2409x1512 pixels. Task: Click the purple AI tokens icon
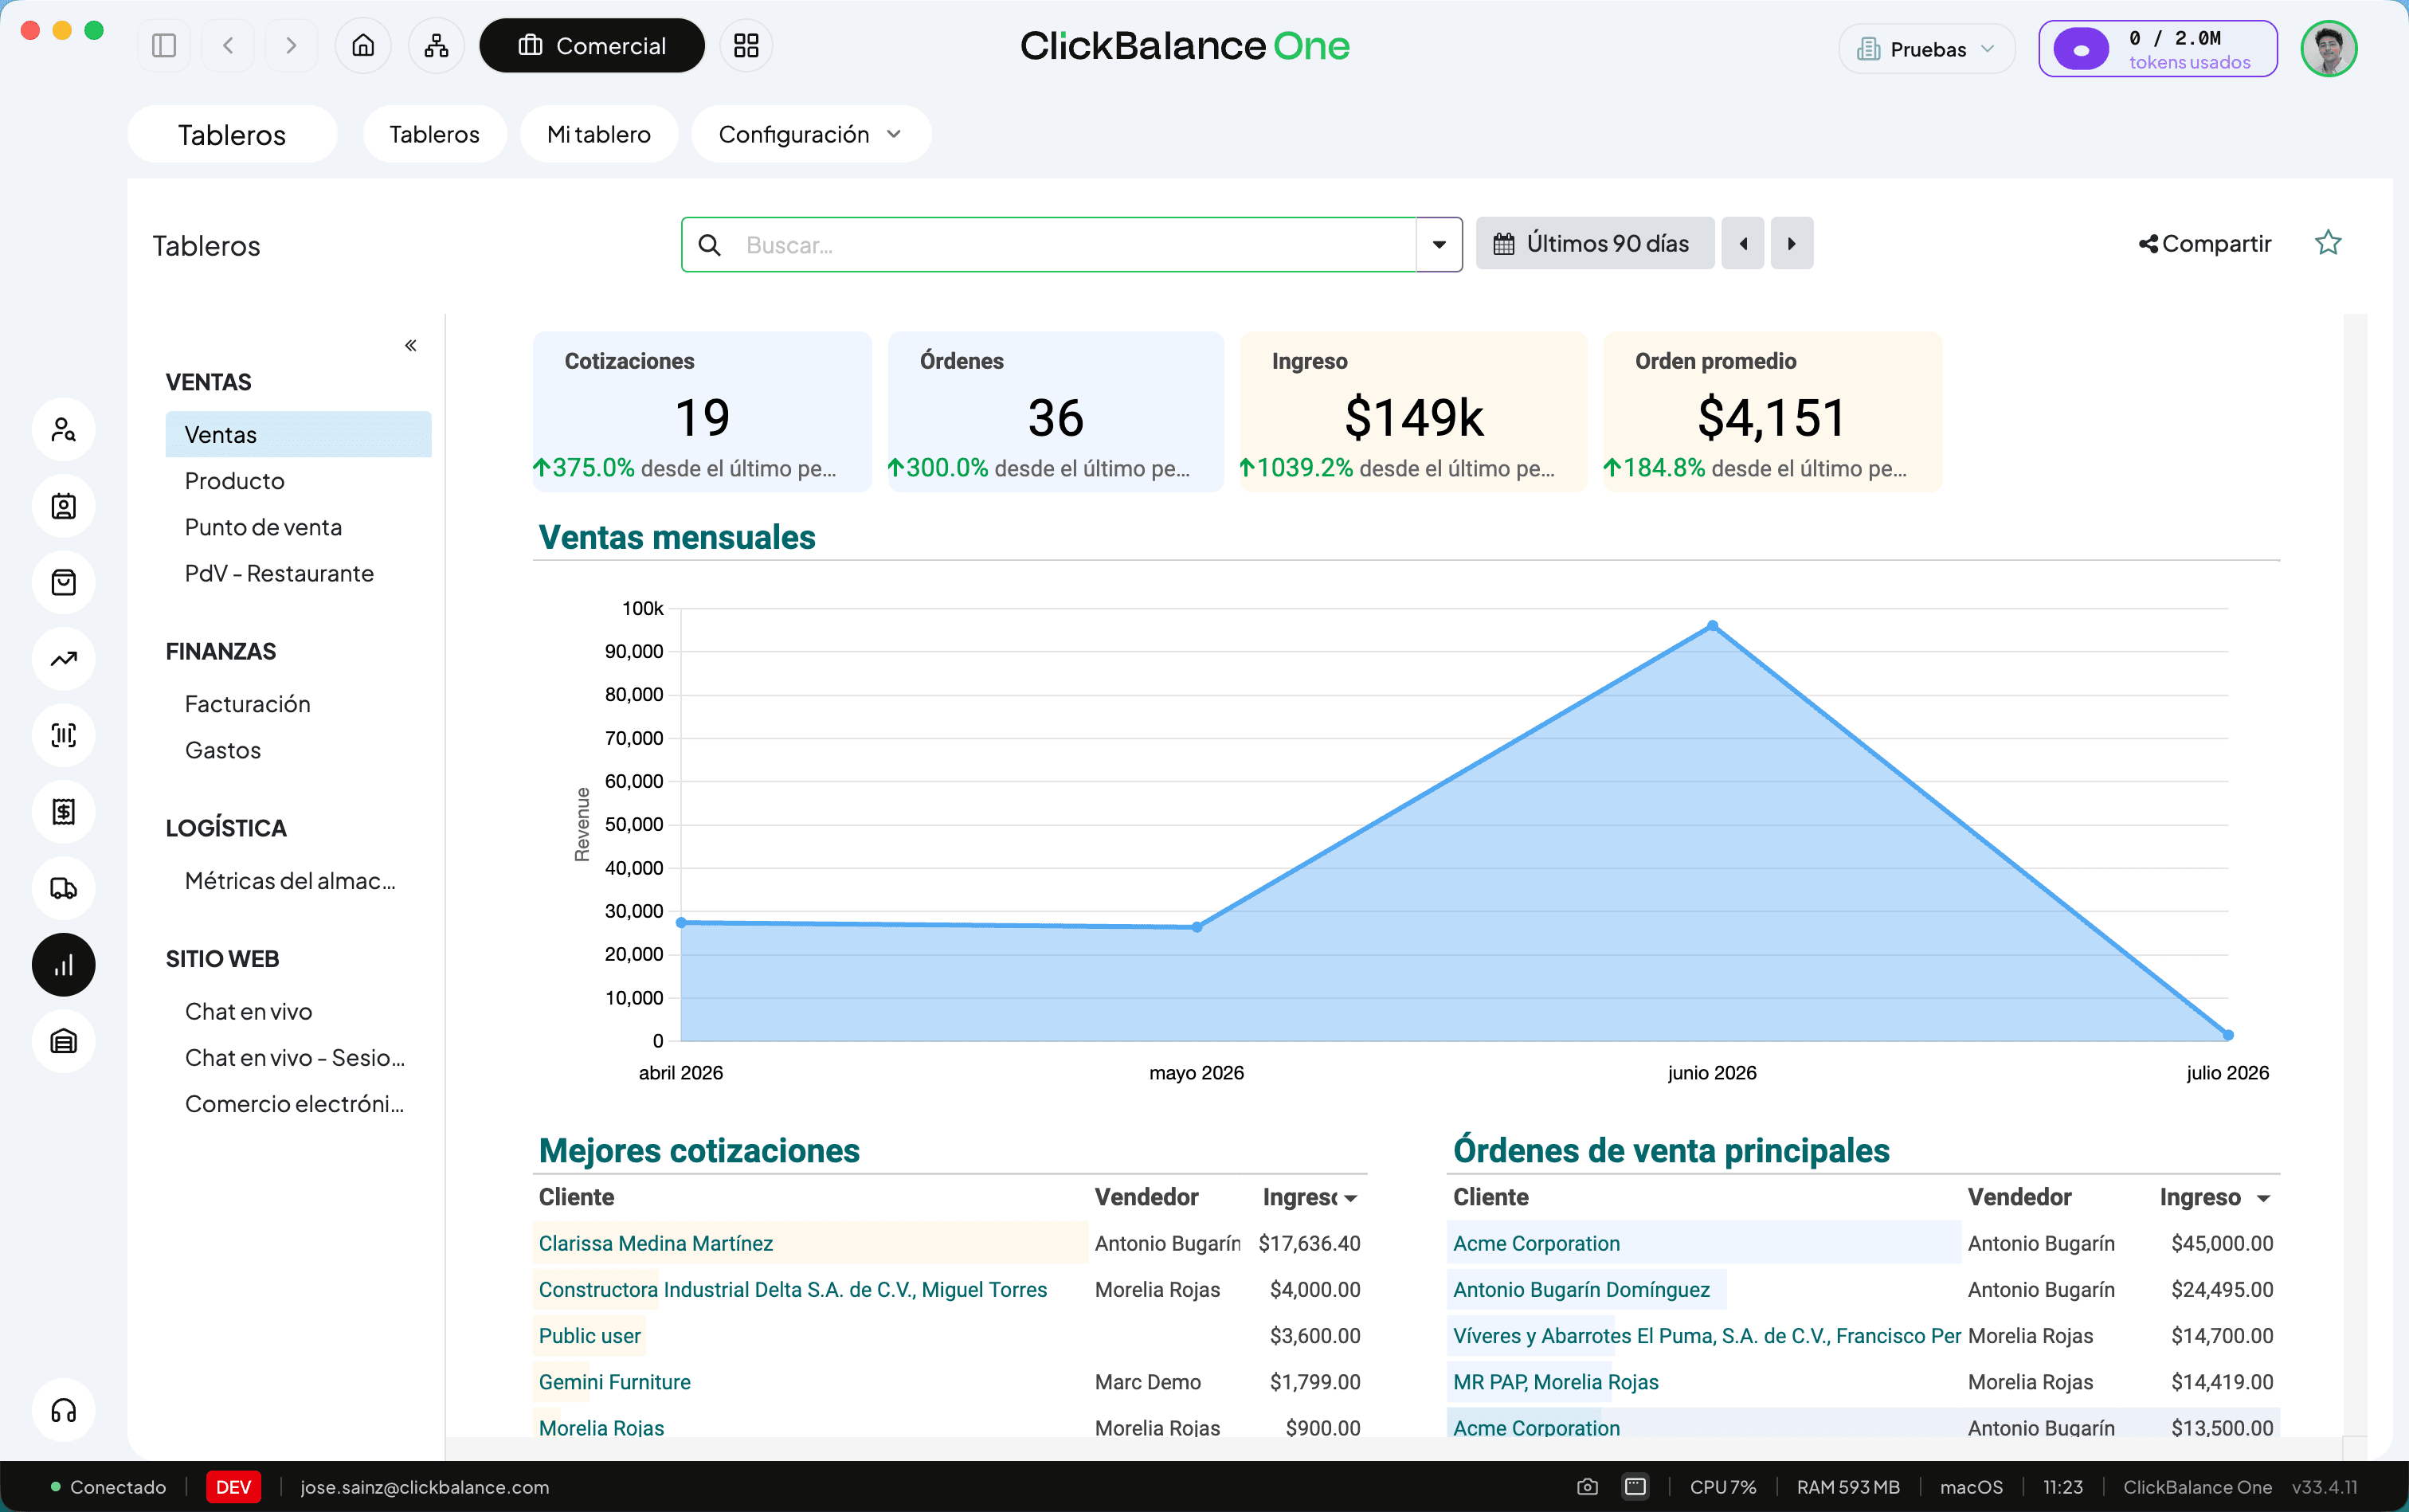coord(2081,49)
